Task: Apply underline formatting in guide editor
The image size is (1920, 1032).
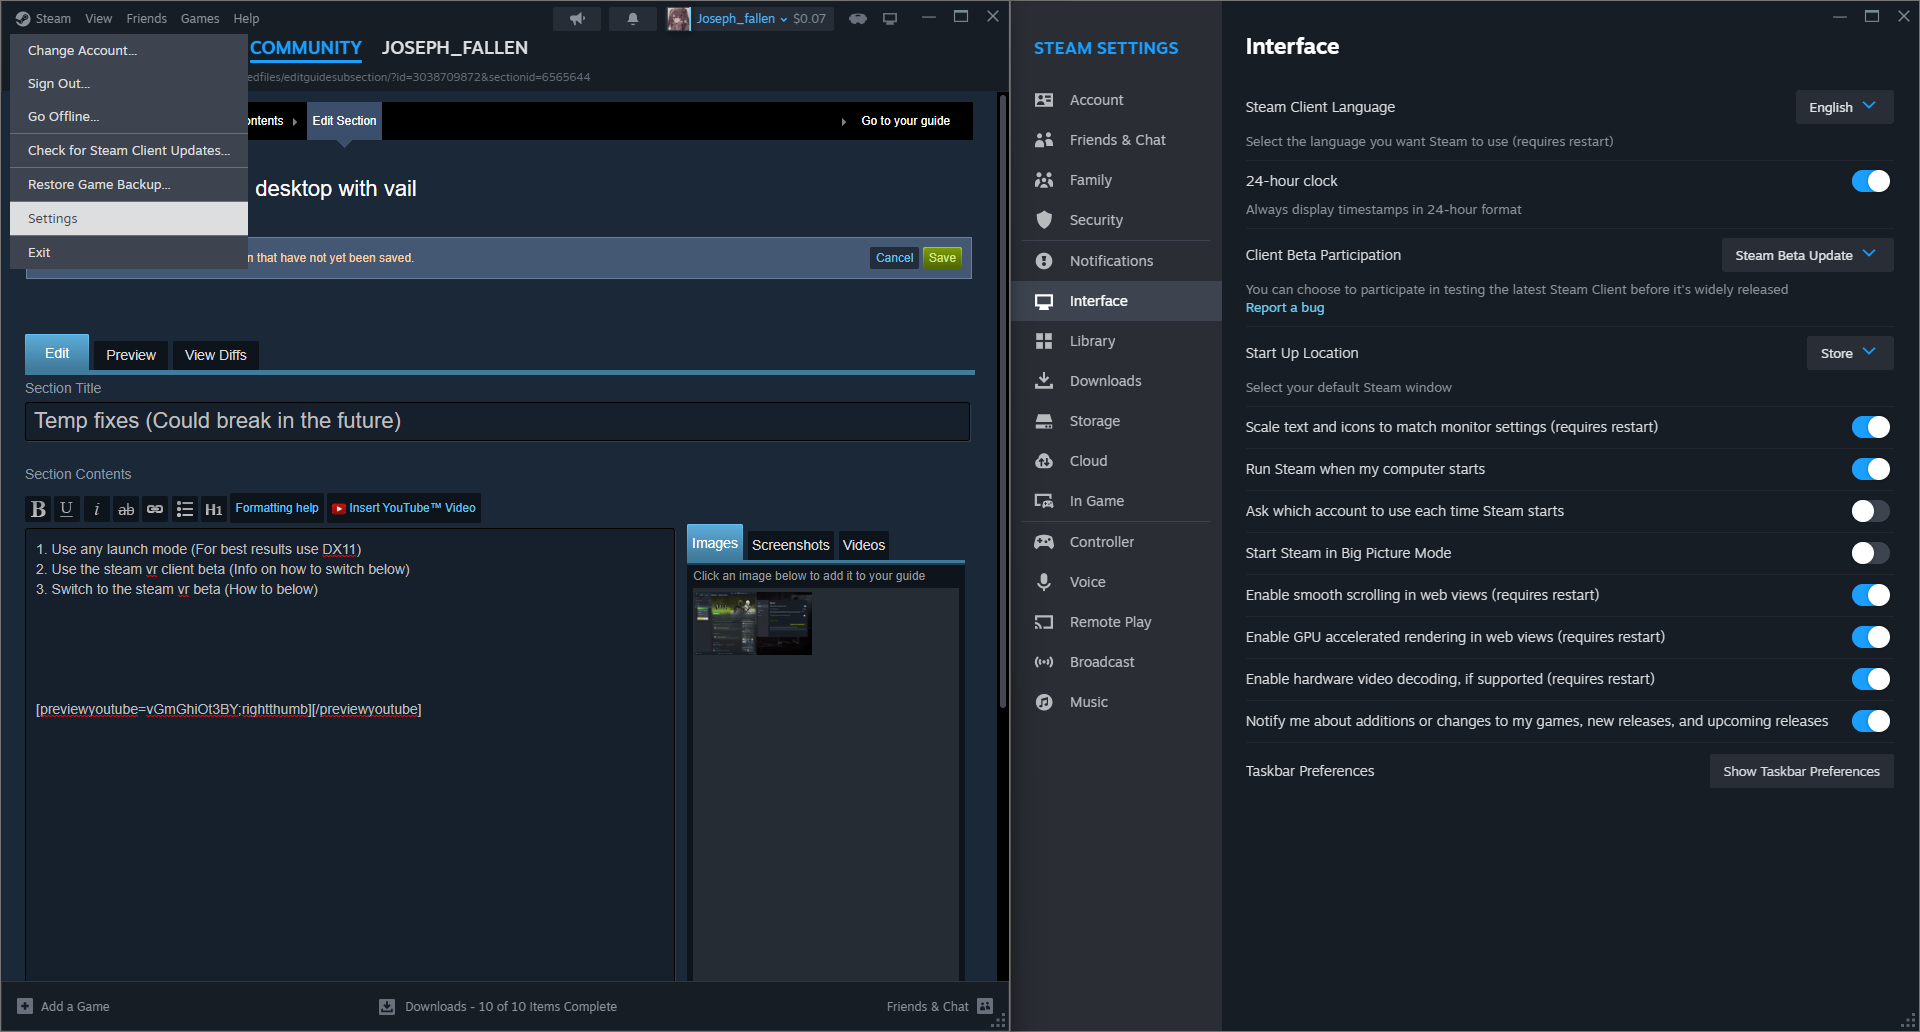Action: point(66,509)
